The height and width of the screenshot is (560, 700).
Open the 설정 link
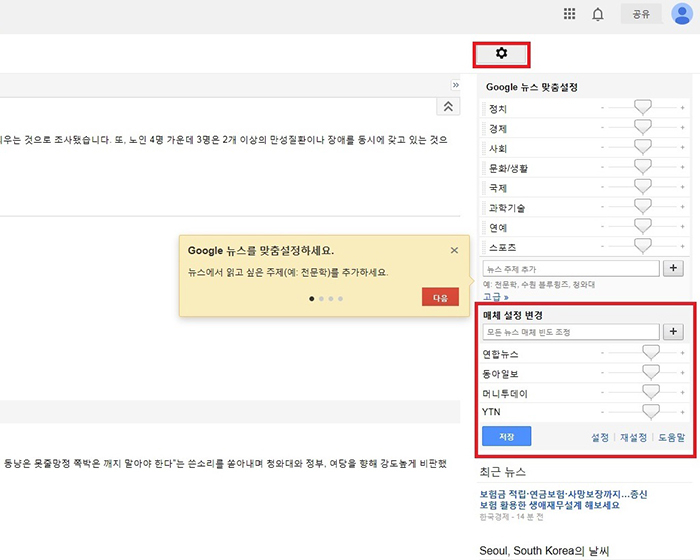[x=600, y=437]
